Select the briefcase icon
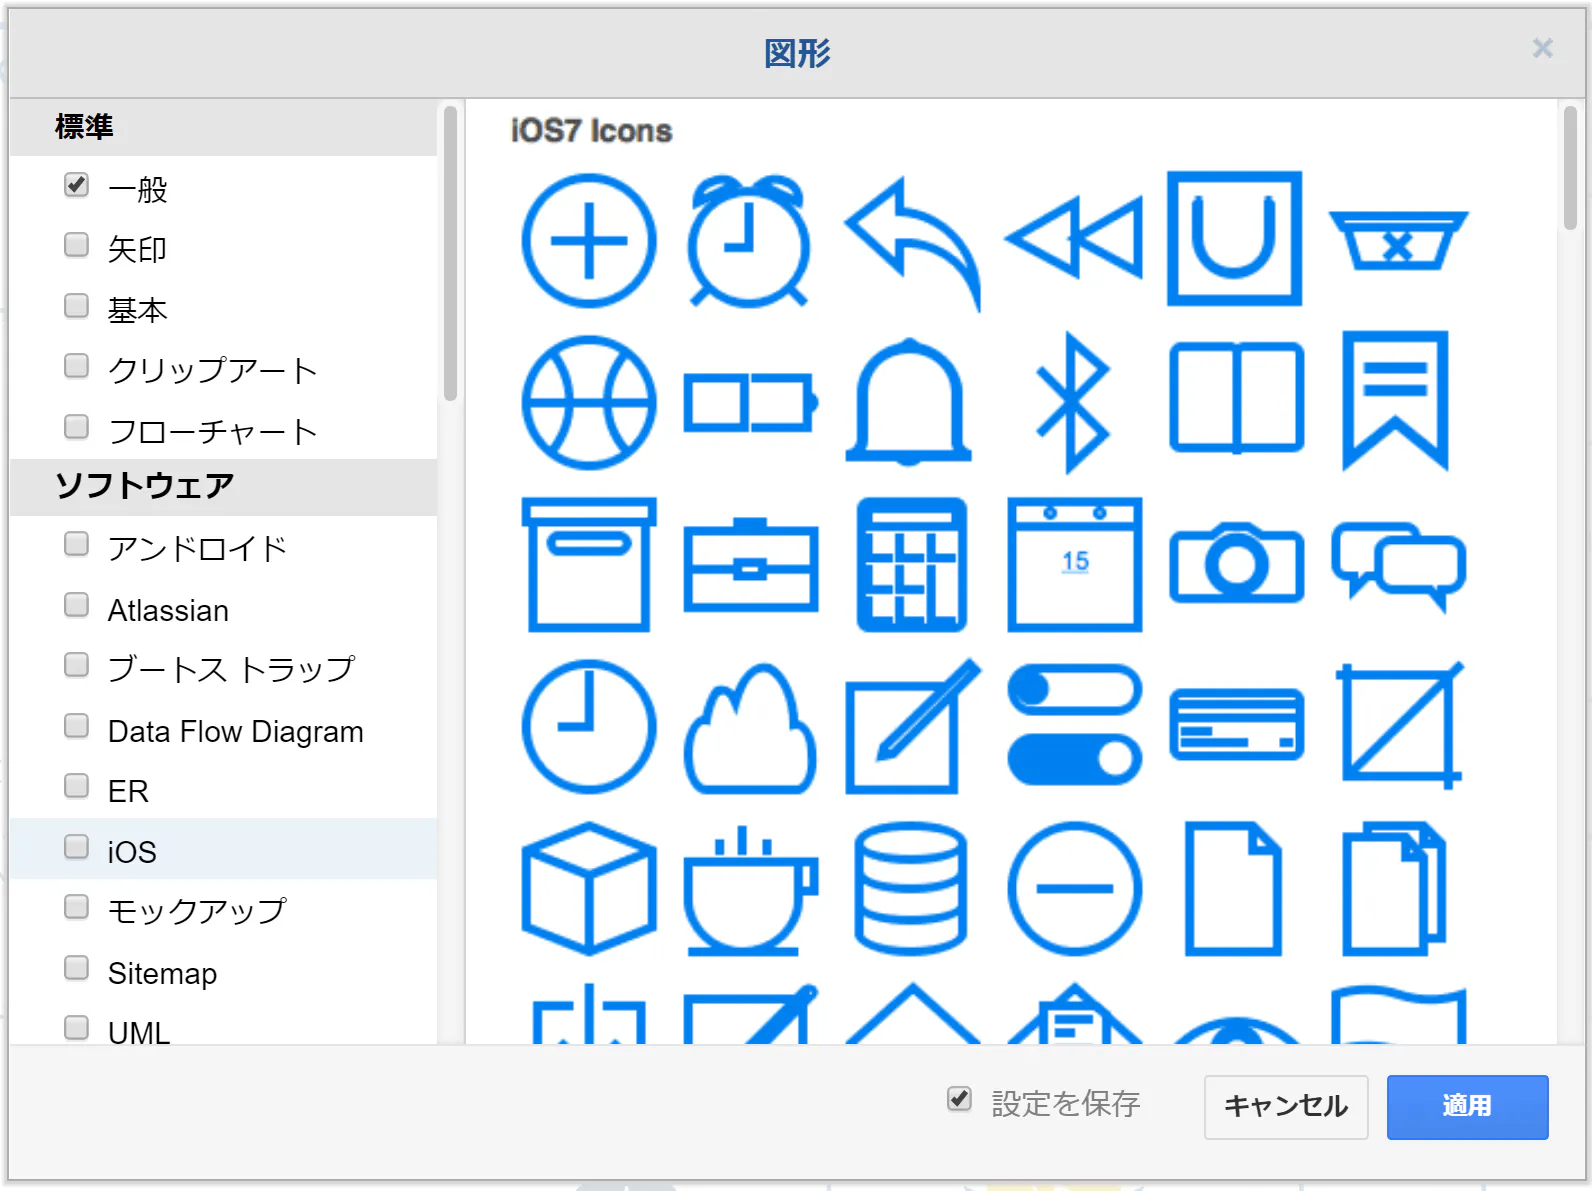Screen dimensions: 1592x1191 [x=751, y=565]
